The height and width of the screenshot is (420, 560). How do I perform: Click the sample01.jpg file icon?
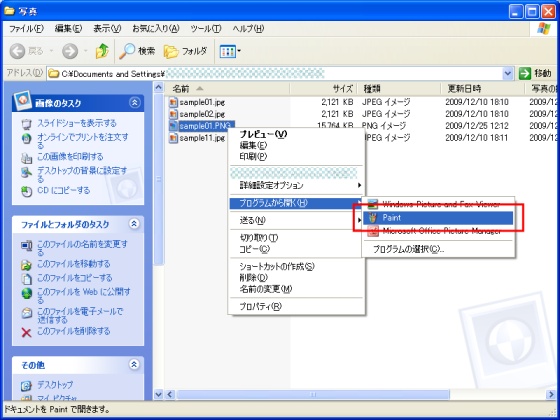coord(173,102)
